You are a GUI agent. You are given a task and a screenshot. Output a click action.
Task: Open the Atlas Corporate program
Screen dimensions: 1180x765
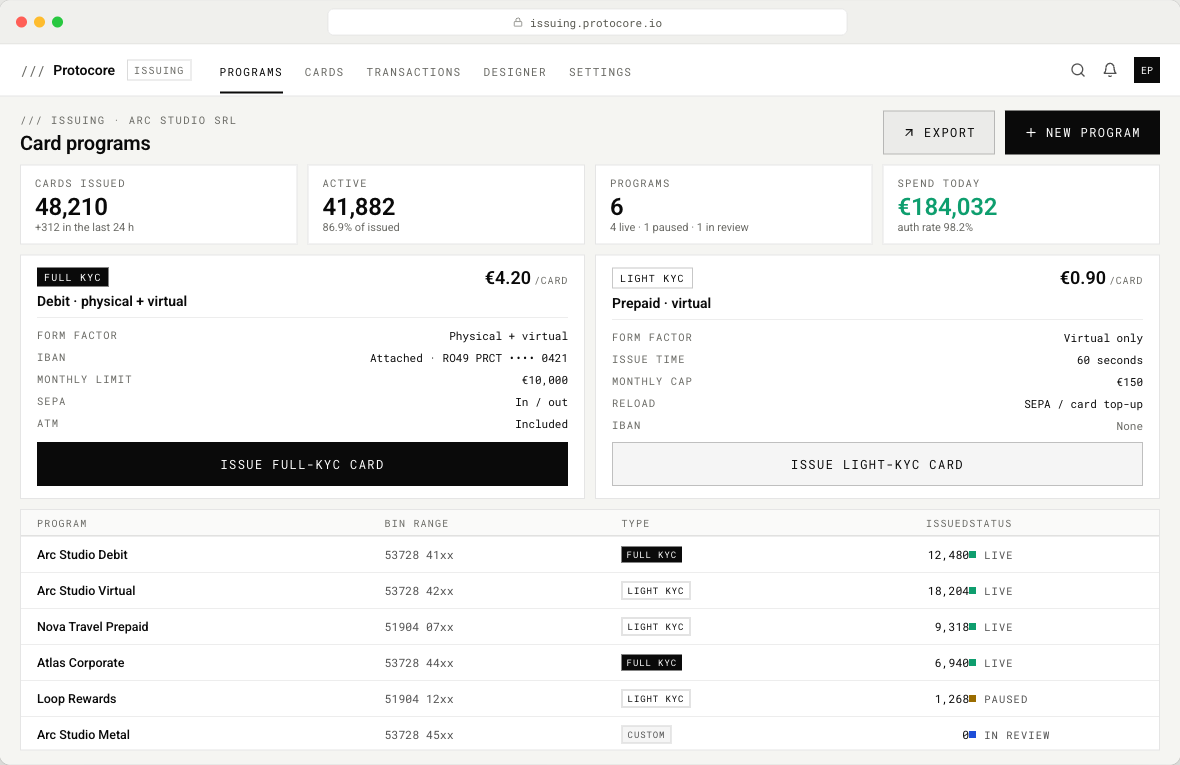pyautogui.click(x=590, y=663)
